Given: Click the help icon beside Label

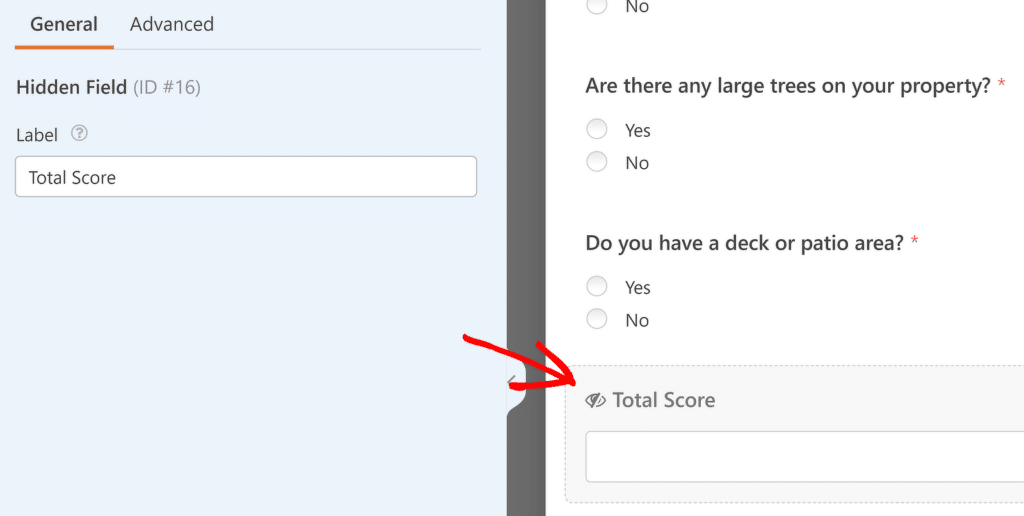Looking at the screenshot, I should [x=79, y=134].
